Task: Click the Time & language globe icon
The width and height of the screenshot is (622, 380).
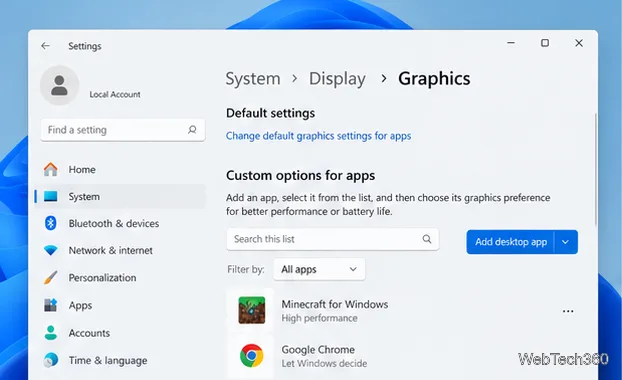Action: pos(50,360)
